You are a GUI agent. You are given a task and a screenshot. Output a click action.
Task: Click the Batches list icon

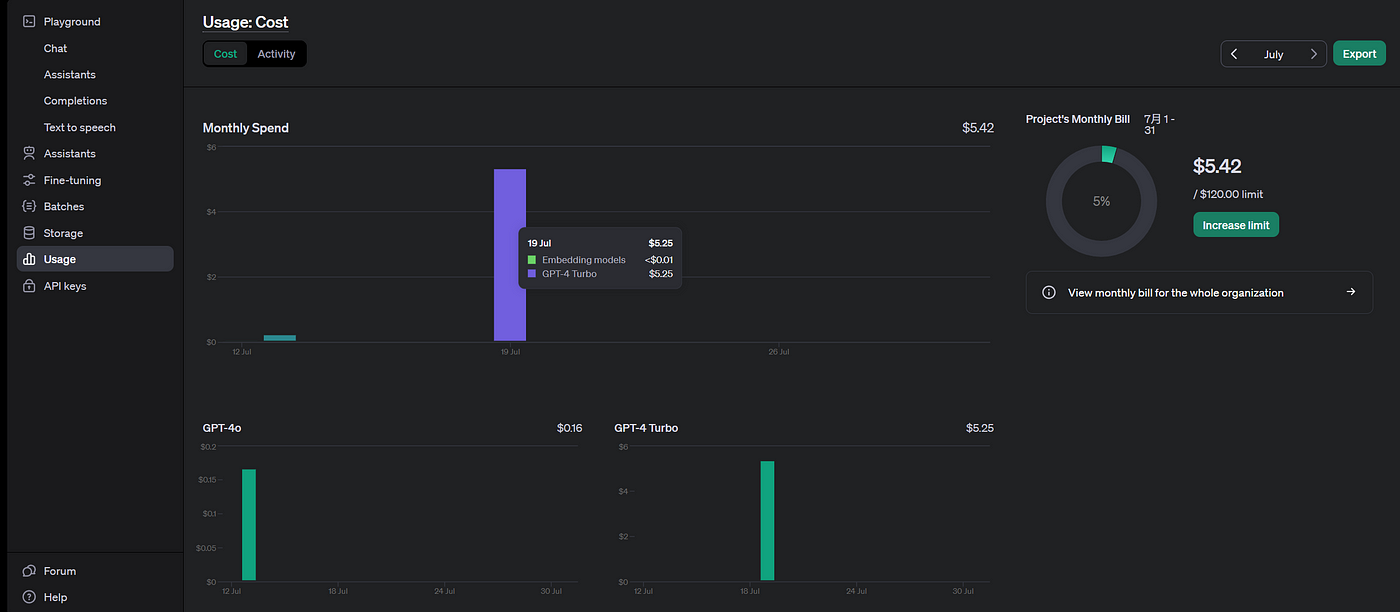coord(29,207)
